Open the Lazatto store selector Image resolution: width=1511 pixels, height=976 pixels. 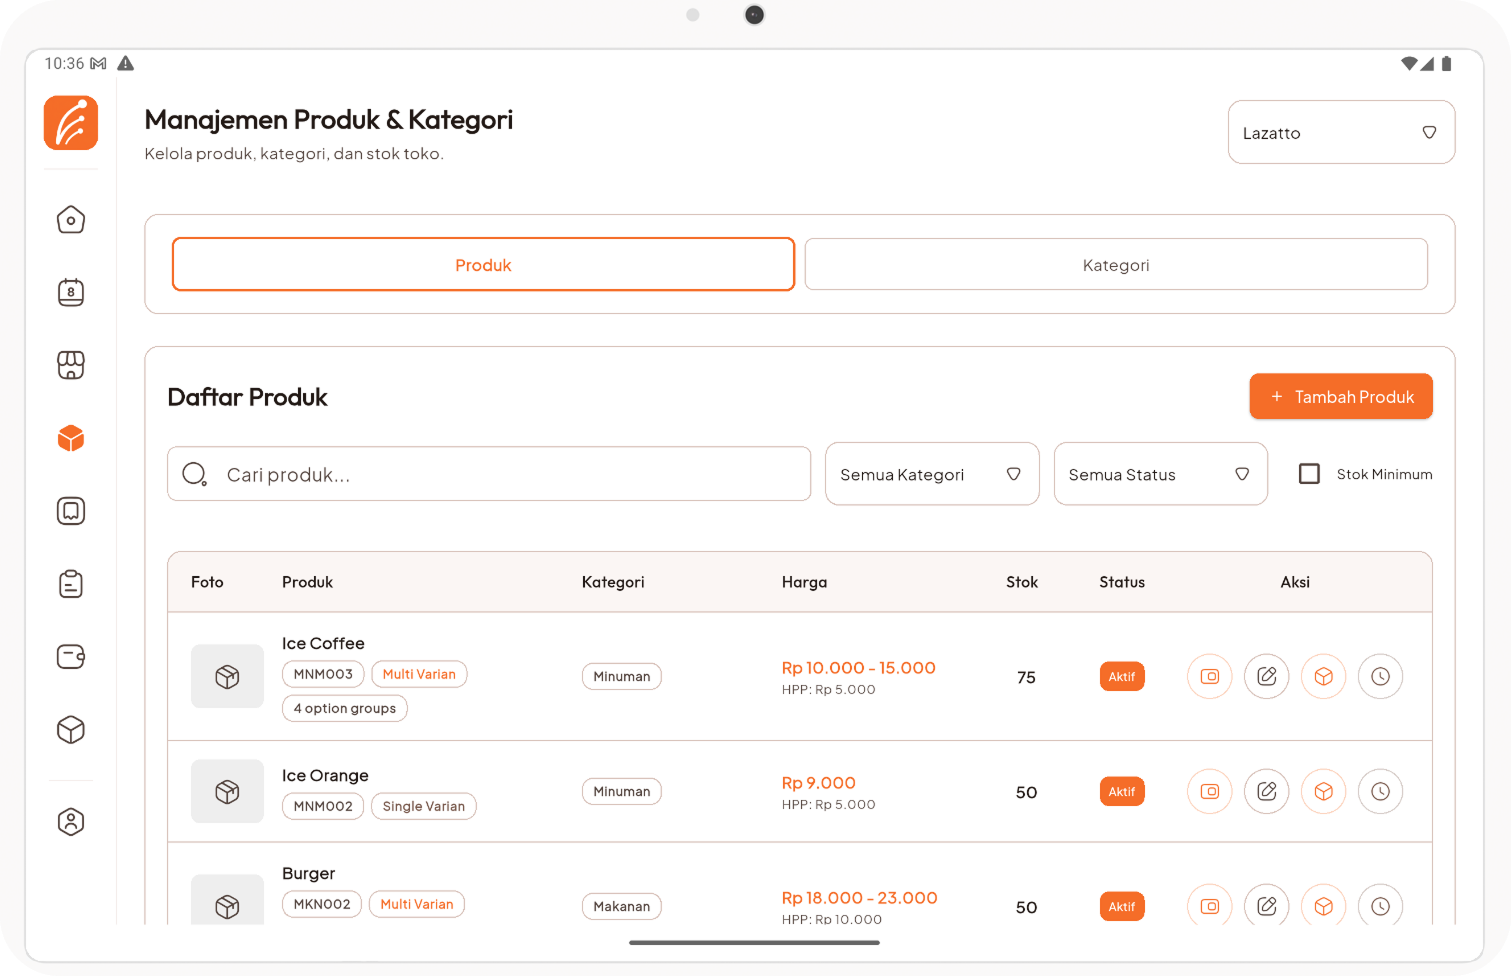click(x=1340, y=132)
